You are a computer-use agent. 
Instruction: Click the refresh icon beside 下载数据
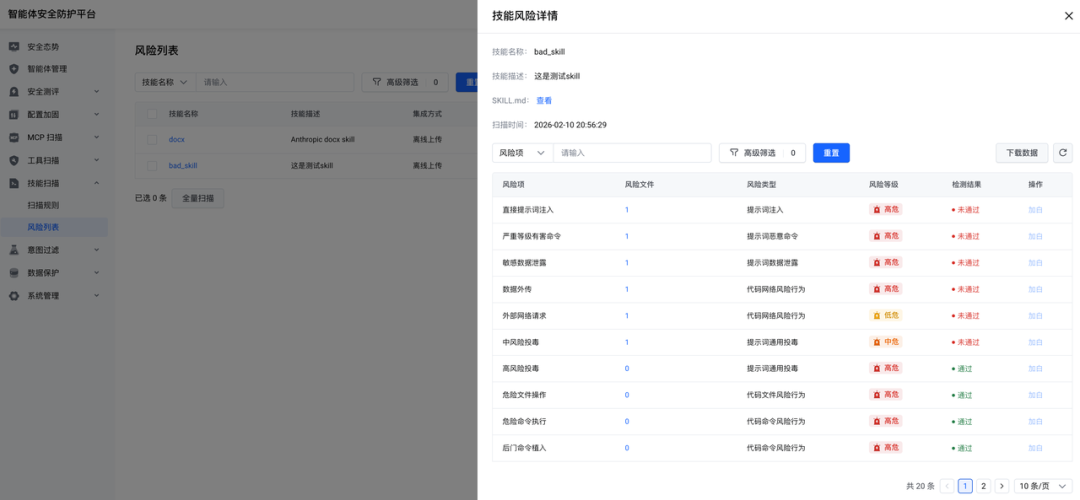coord(1063,153)
